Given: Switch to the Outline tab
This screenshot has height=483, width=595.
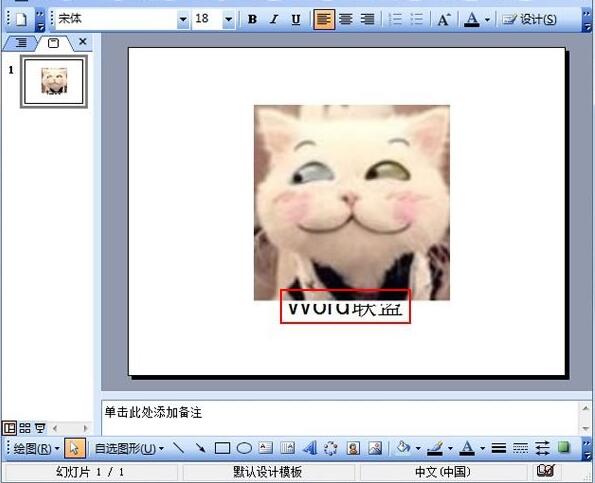Looking at the screenshot, I should pyautogui.click(x=21, y=42).
